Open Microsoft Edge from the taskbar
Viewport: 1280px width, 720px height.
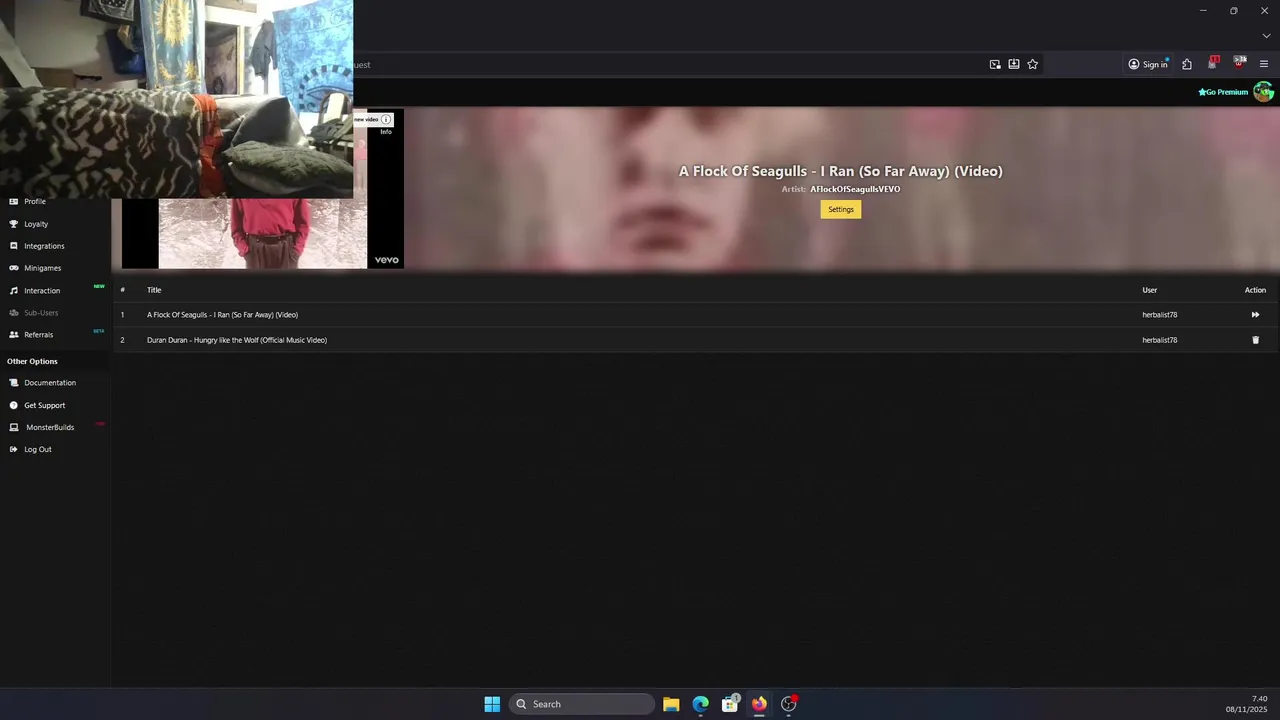point(701,704)
